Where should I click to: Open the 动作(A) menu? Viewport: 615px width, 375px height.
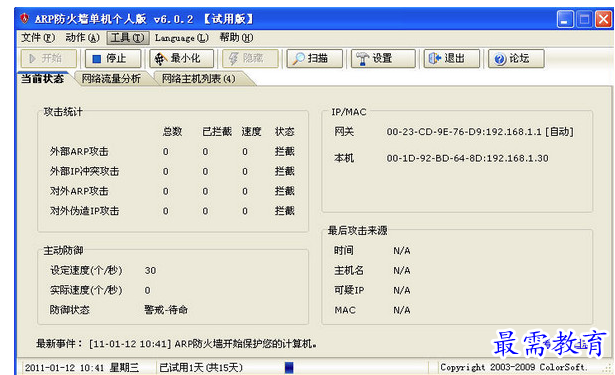click(82, 38)
